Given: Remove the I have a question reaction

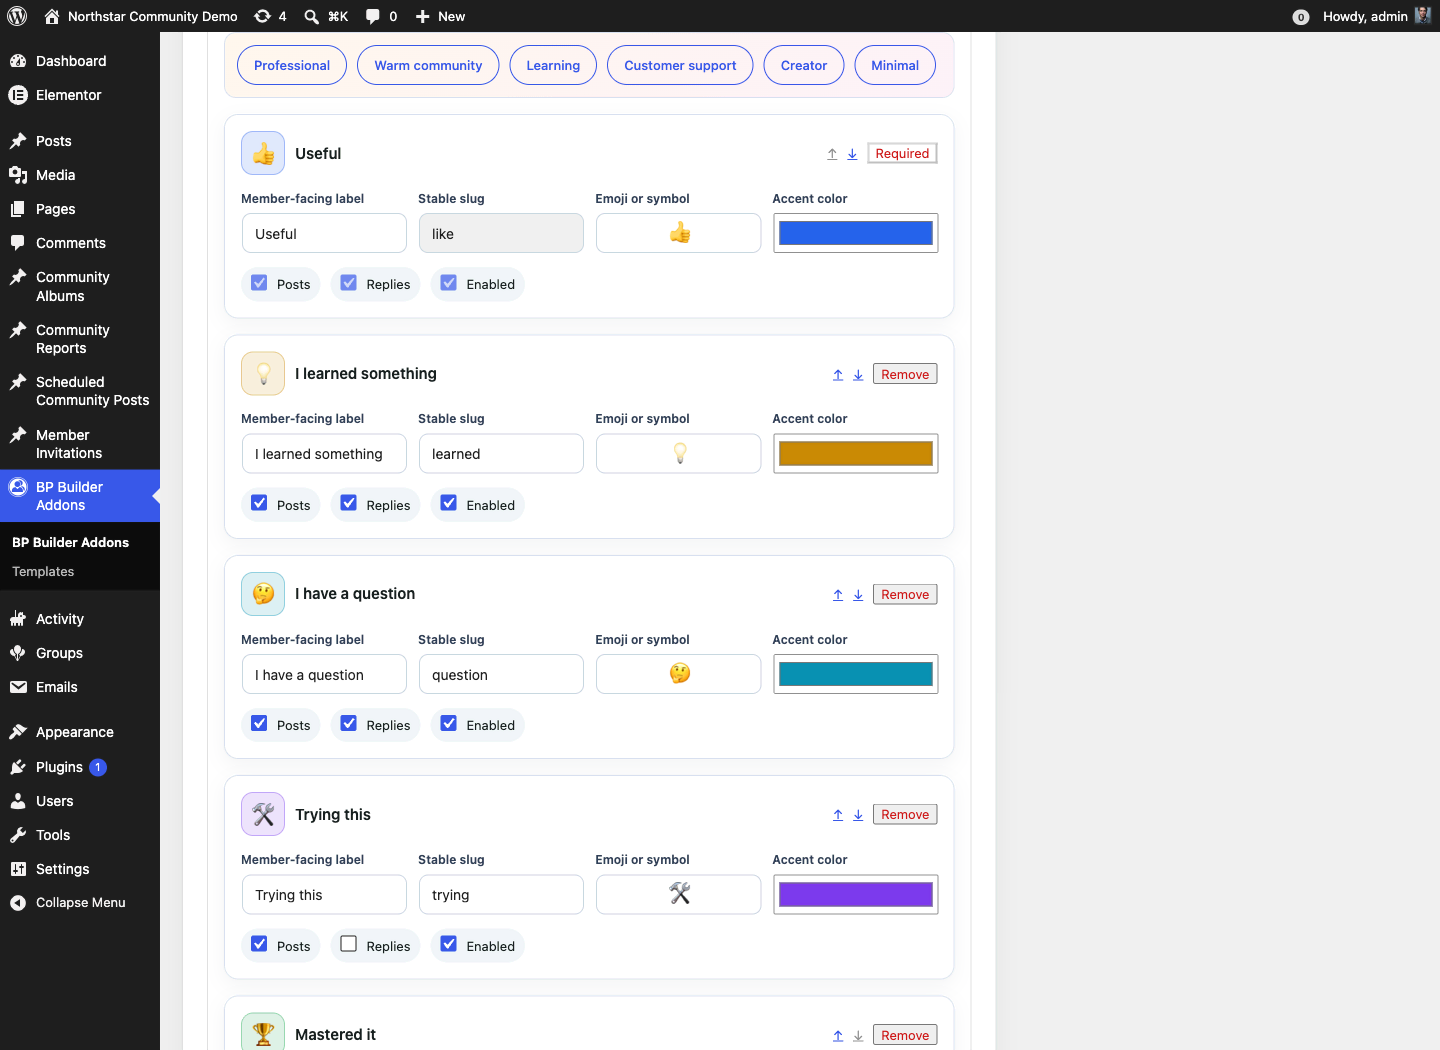Looking at the screenshot, I should coord(905,594).
